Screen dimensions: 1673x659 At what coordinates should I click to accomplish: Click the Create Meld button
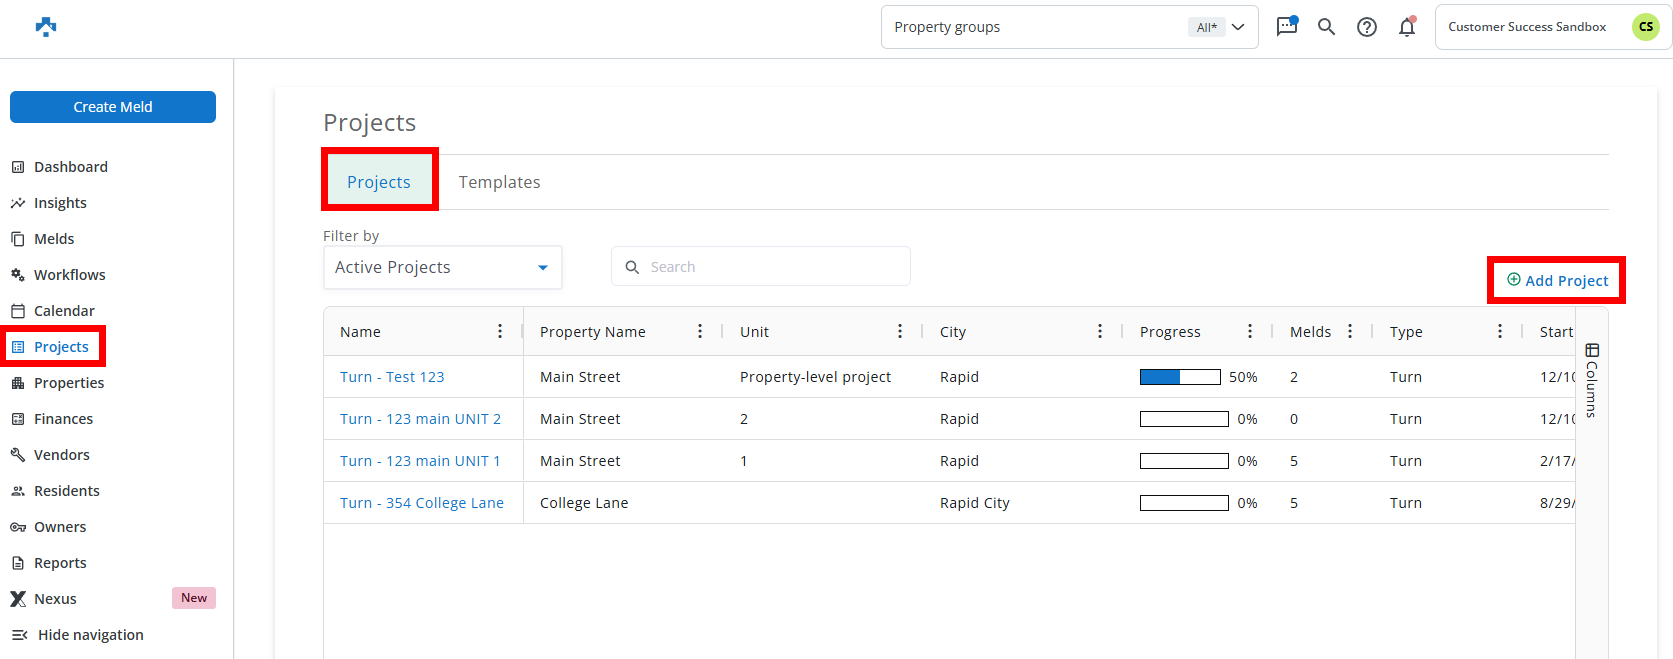(113, 107)
